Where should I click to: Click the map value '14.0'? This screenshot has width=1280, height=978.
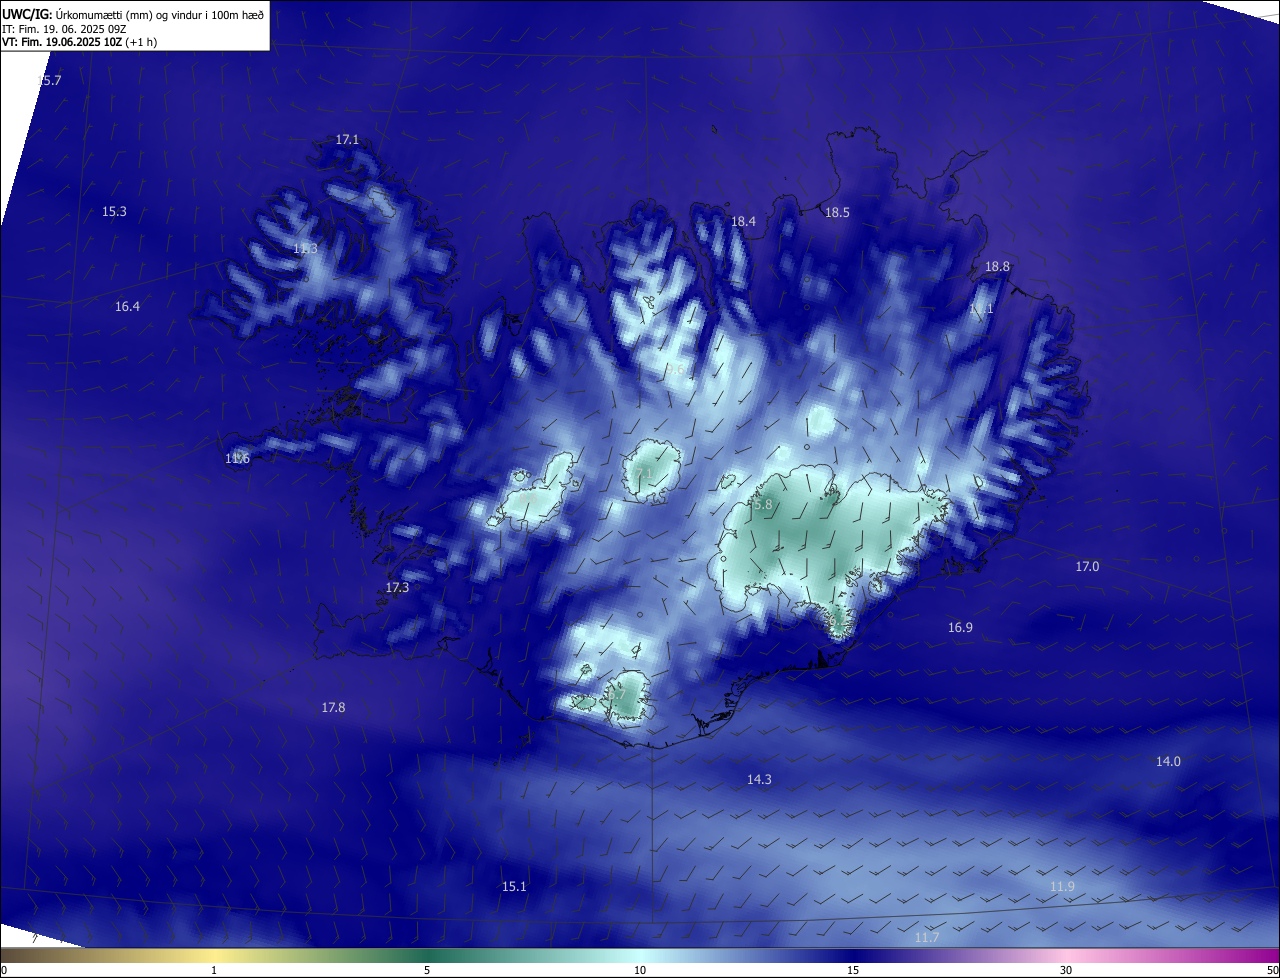[1168, 762]
